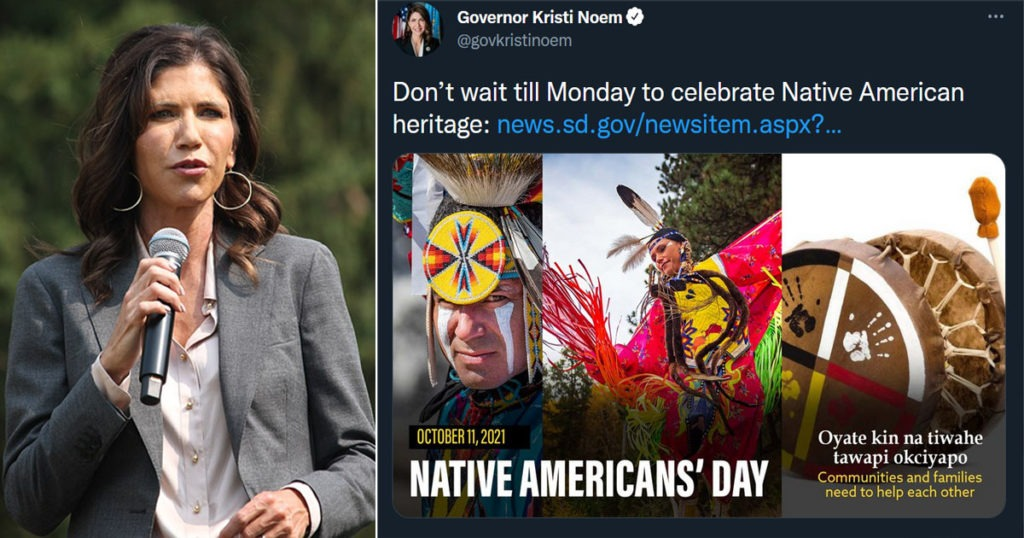Click the Governor Kristi Noem display name

[539, 17]
